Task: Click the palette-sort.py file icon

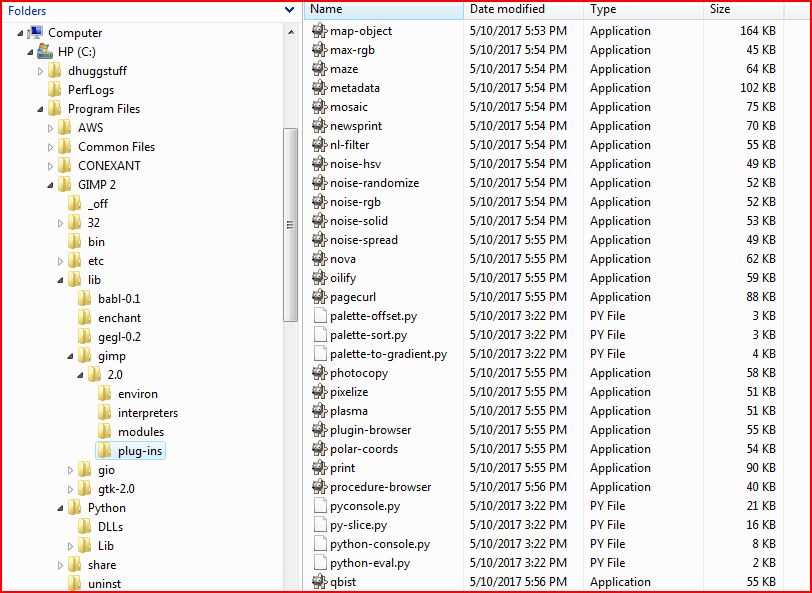Action: point(320,335)
